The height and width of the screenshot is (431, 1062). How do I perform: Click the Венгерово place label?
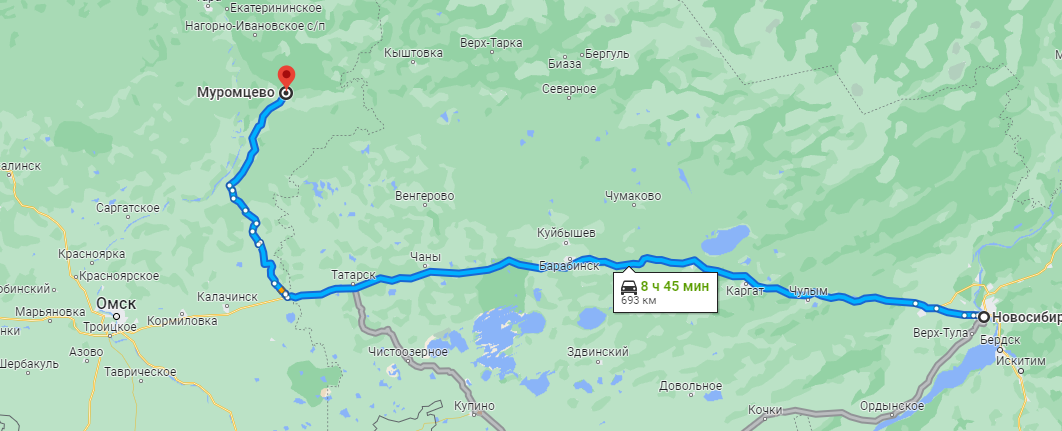(x=425, y=197)
